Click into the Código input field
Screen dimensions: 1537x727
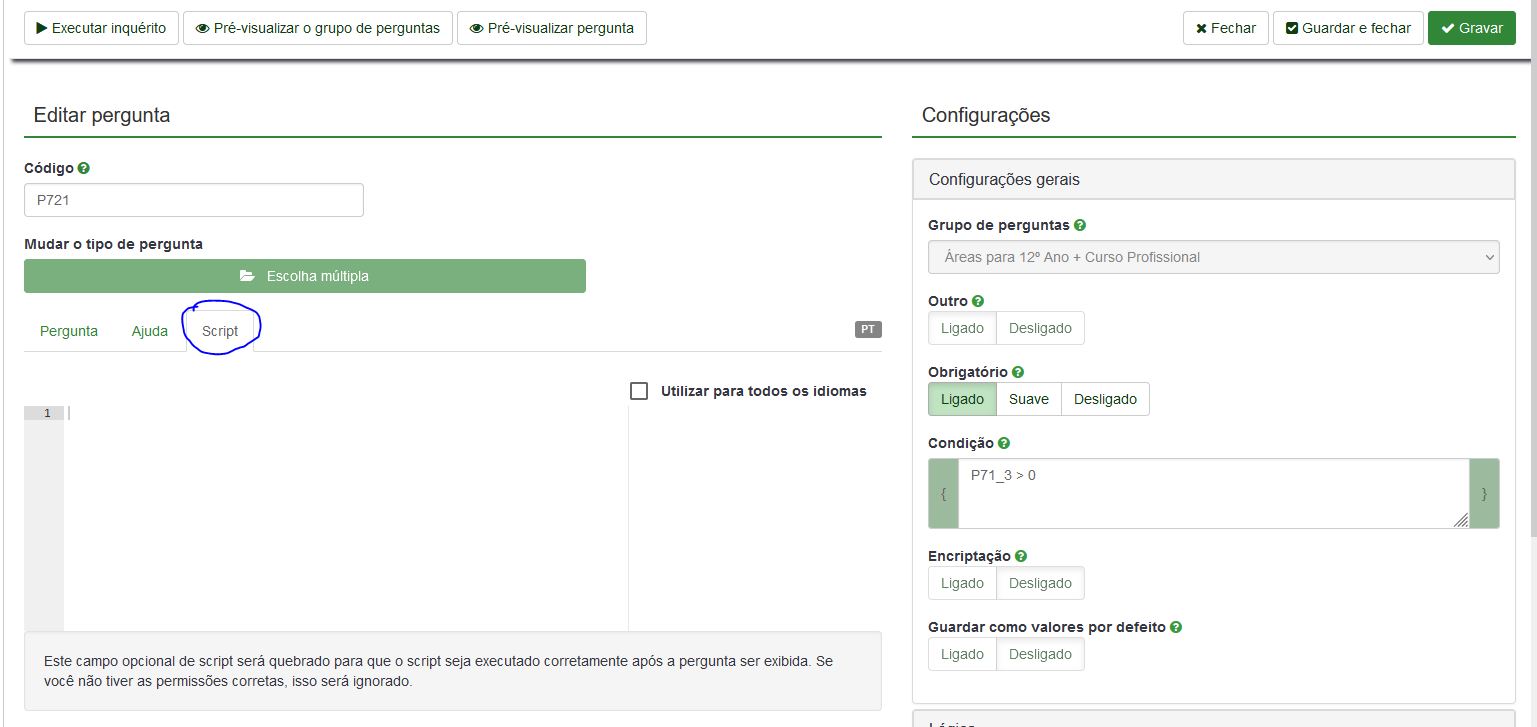tap(194, 200)
